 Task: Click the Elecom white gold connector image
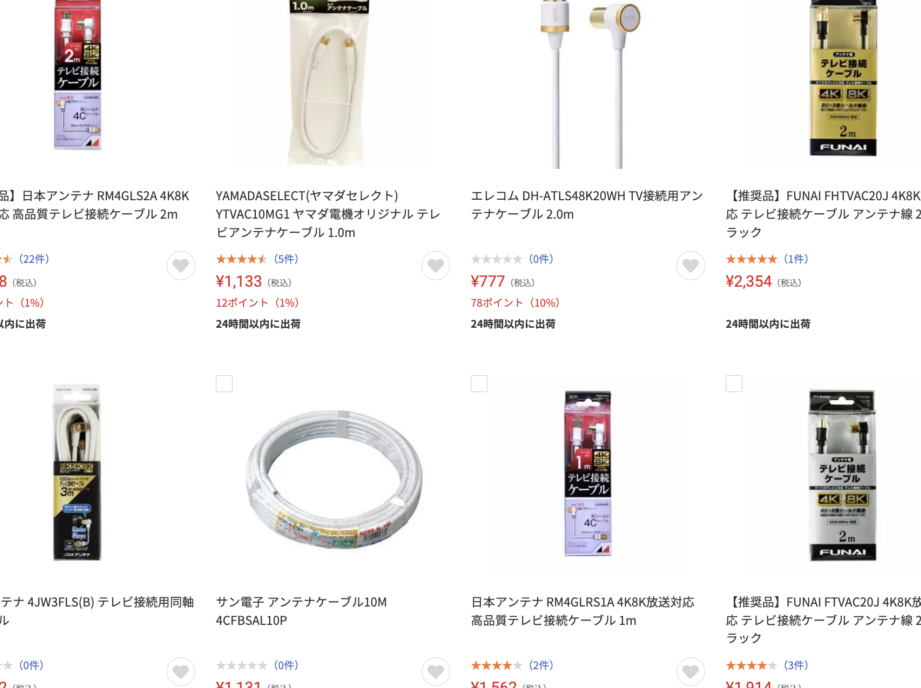point(587,84)
